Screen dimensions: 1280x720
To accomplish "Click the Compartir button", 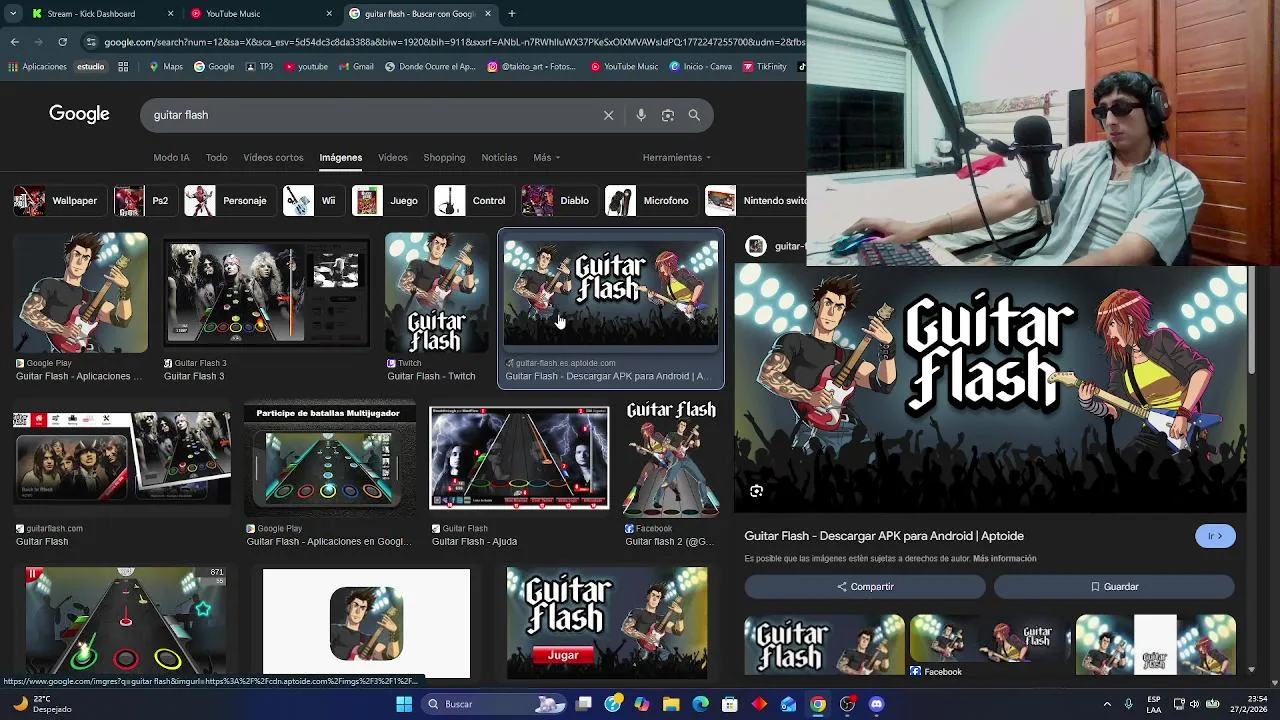I will tap(865, 587).
